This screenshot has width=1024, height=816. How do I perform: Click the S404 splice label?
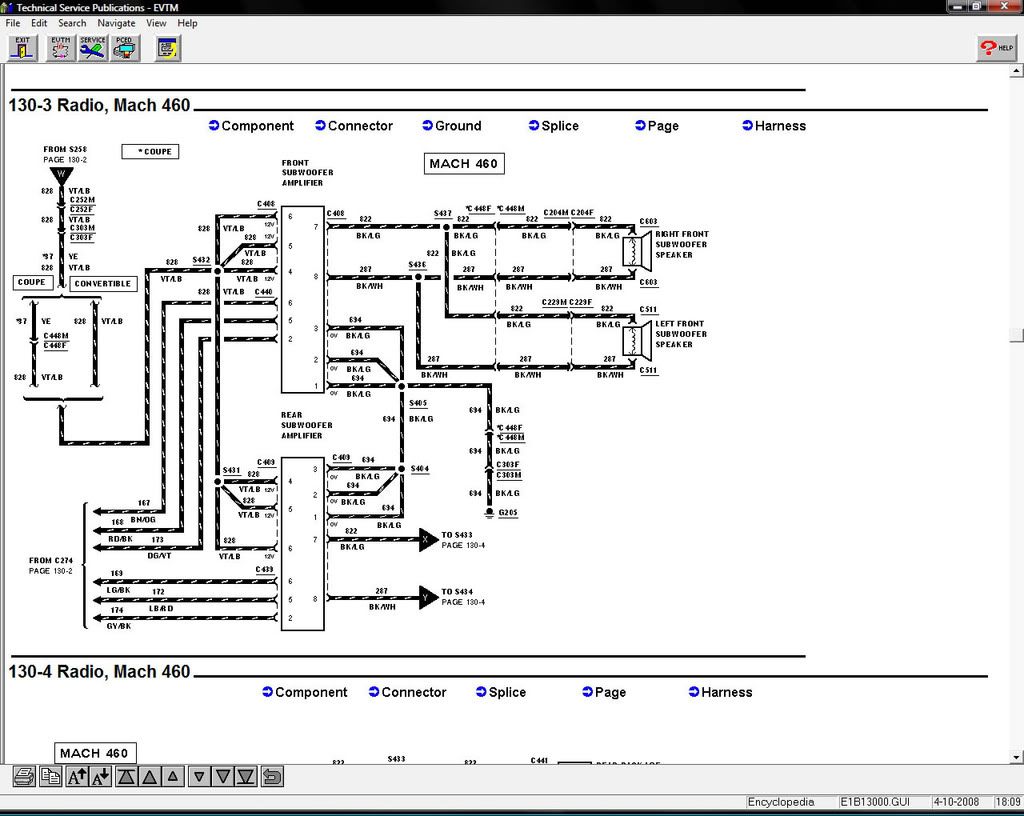point(419,469)
